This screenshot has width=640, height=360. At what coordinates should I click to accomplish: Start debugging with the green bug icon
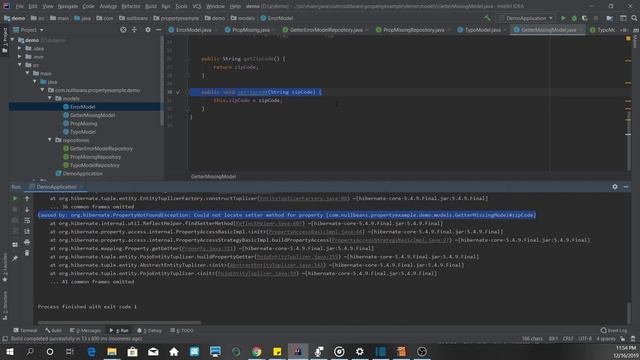pyautogui.click(x=574, y=18)
